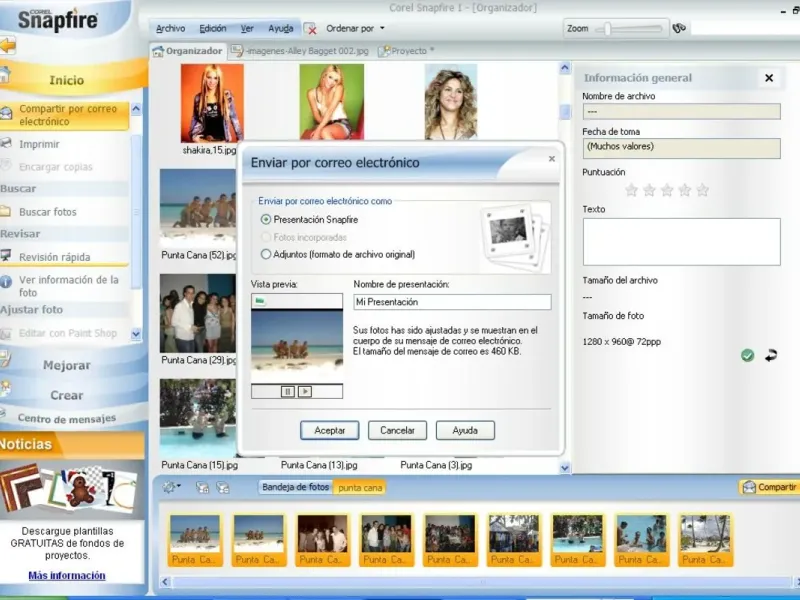Click the Nombre de presentación text field
The width and height of the screenshot is (800, 600).
click(x=452, y=302)
